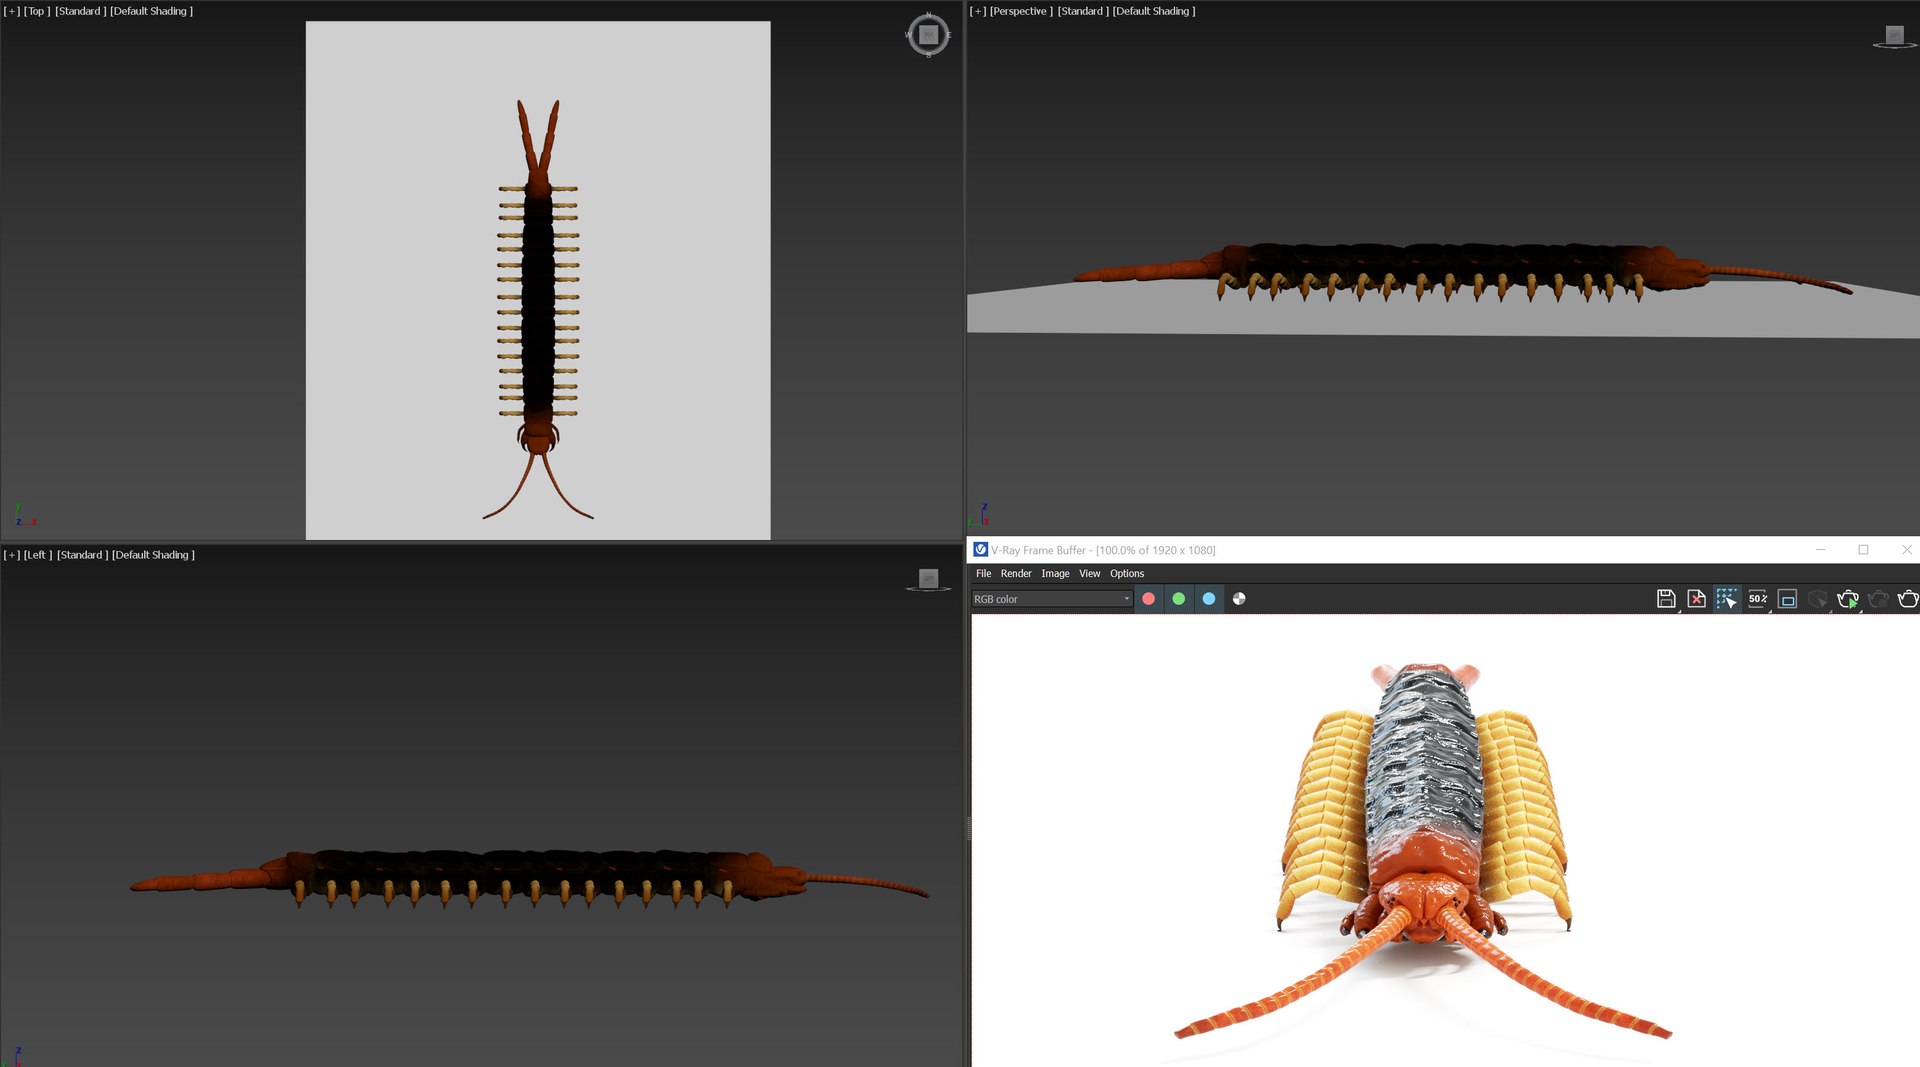Click the ViewCube in Left viewport

(x=928, y=579)
